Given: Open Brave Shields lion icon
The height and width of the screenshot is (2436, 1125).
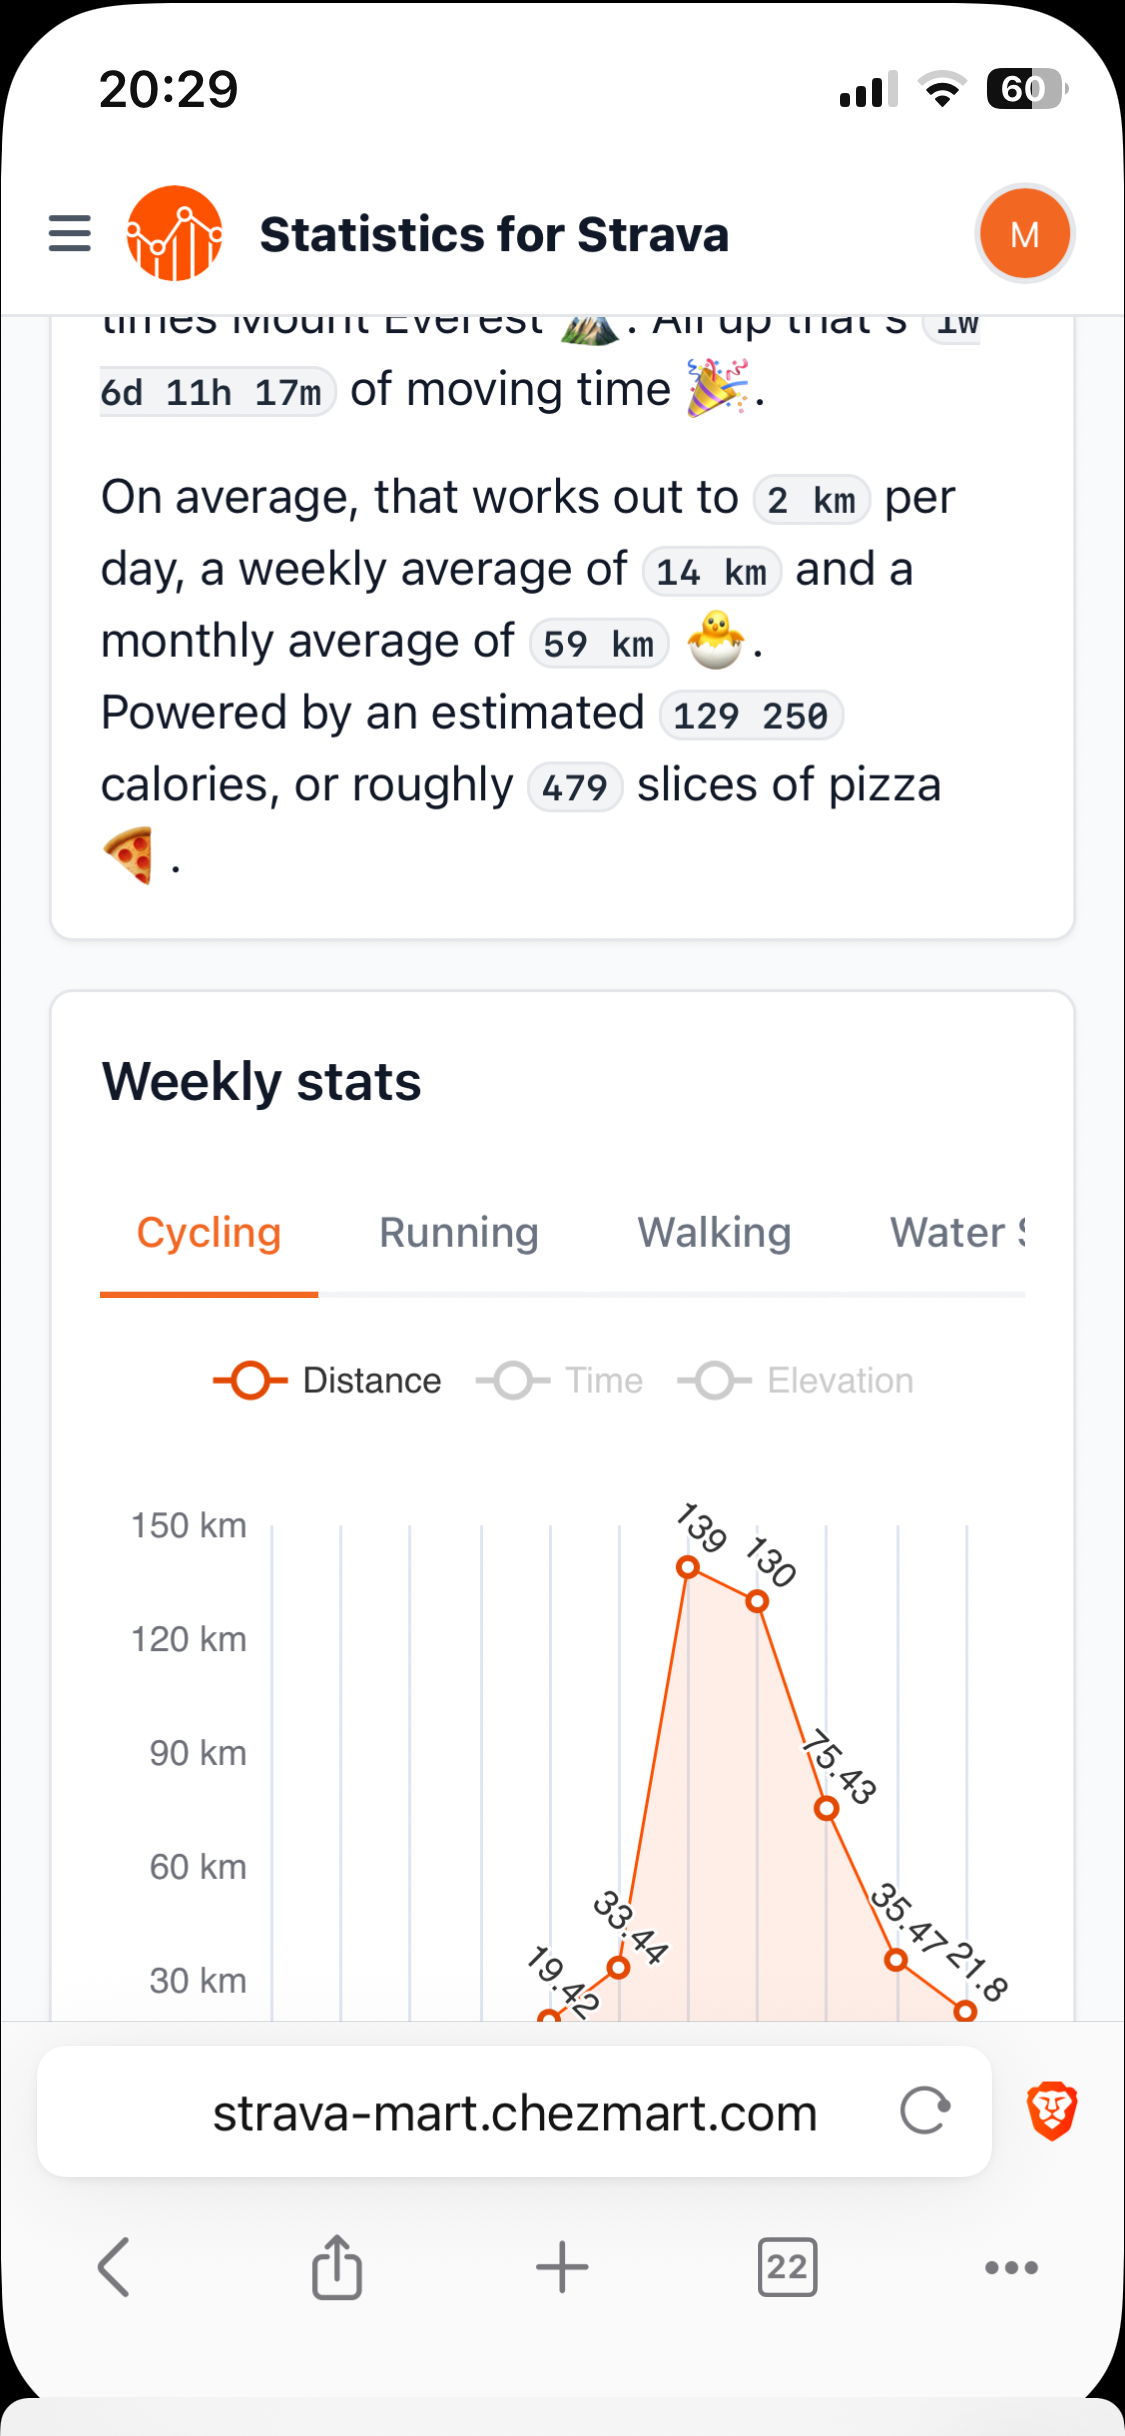Looking at the screenshot, I should point(1052,2111).
